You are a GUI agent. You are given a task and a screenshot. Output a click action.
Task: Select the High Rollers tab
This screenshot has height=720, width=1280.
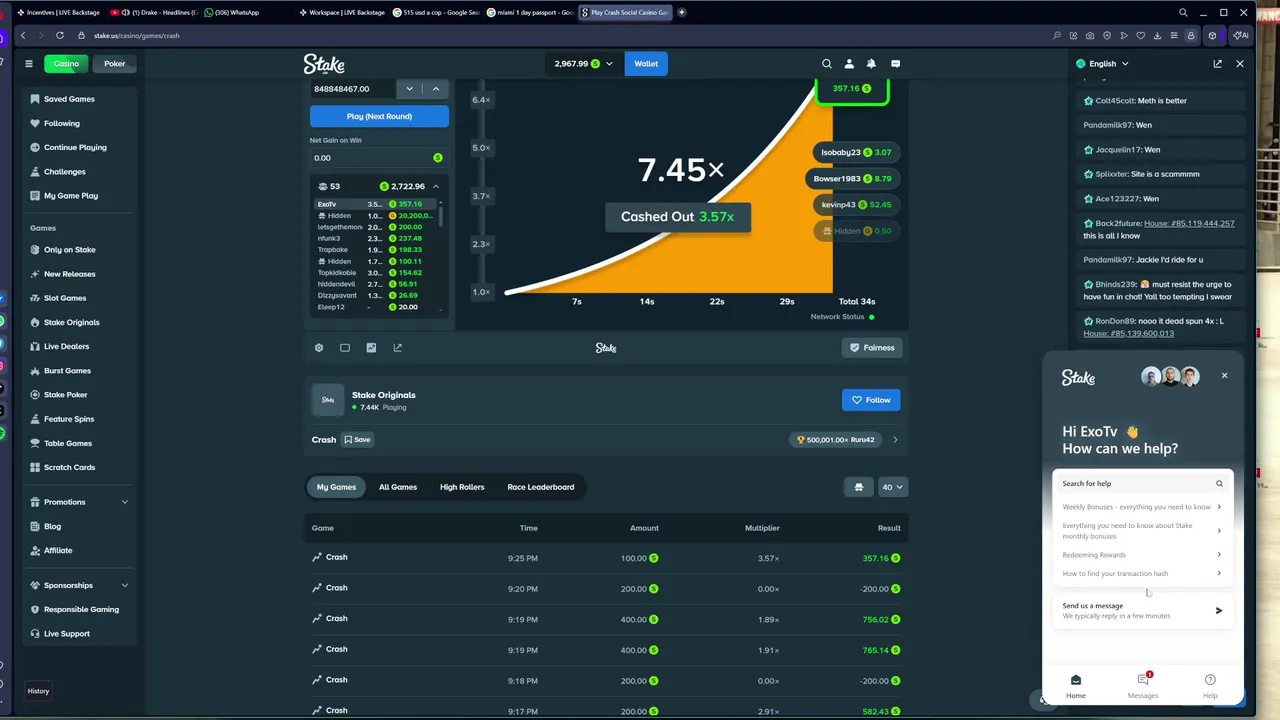[x=462, y=488]
